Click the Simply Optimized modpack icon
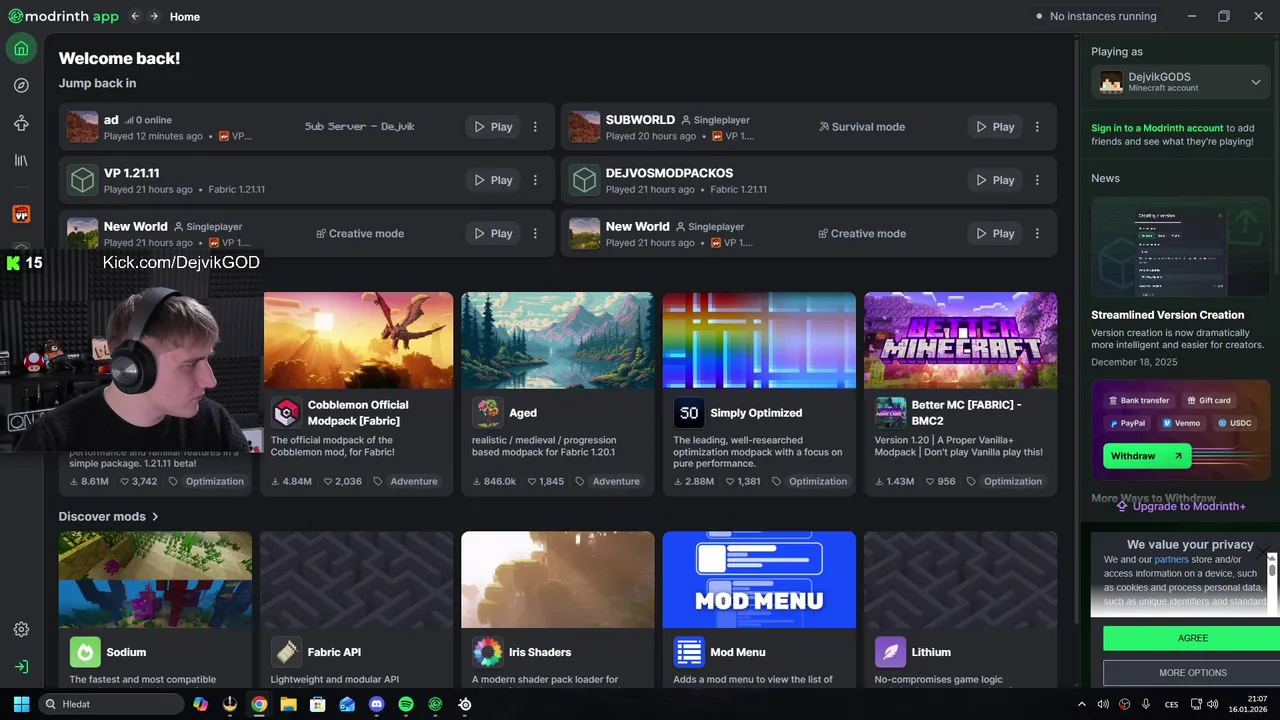The width and height of the screenshot is (1280, 720). [x=689, y=412]
